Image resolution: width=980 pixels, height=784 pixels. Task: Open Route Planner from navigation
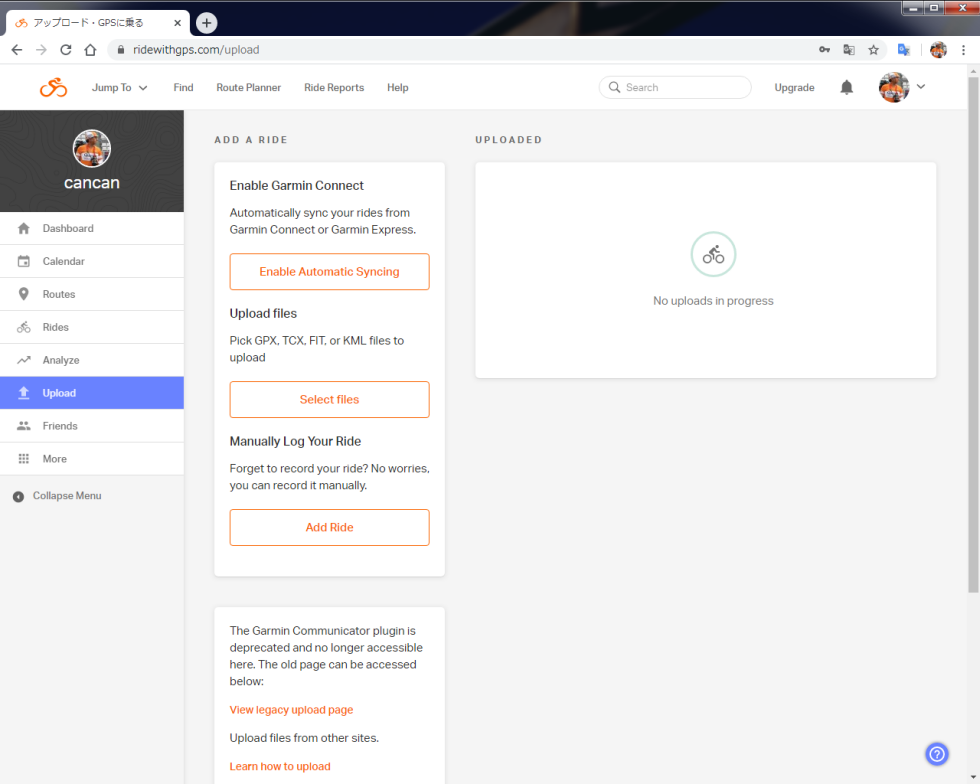click(249, 88)
